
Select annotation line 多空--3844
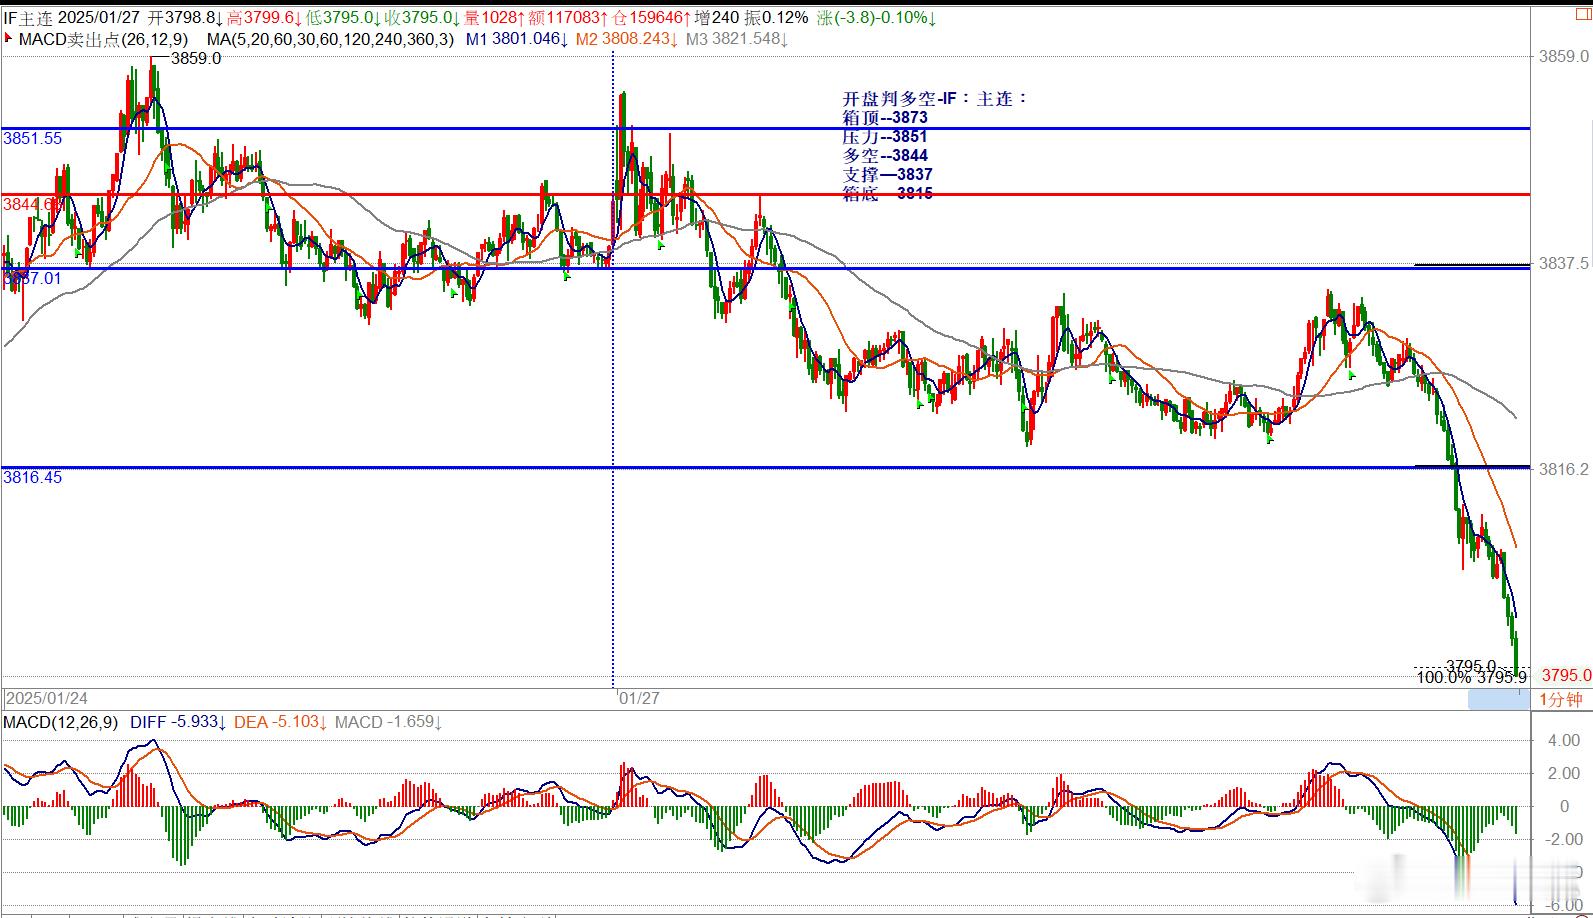pyautogui.click(x=885, y=156)
